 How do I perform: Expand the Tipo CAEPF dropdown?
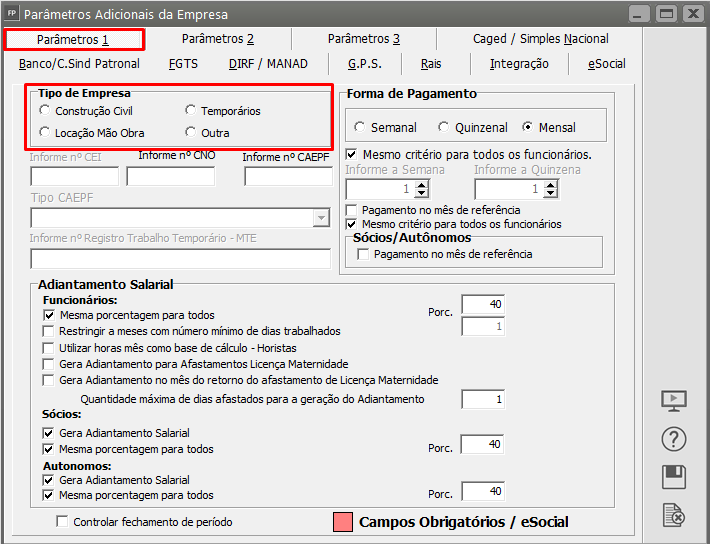[x=320, y=218]
